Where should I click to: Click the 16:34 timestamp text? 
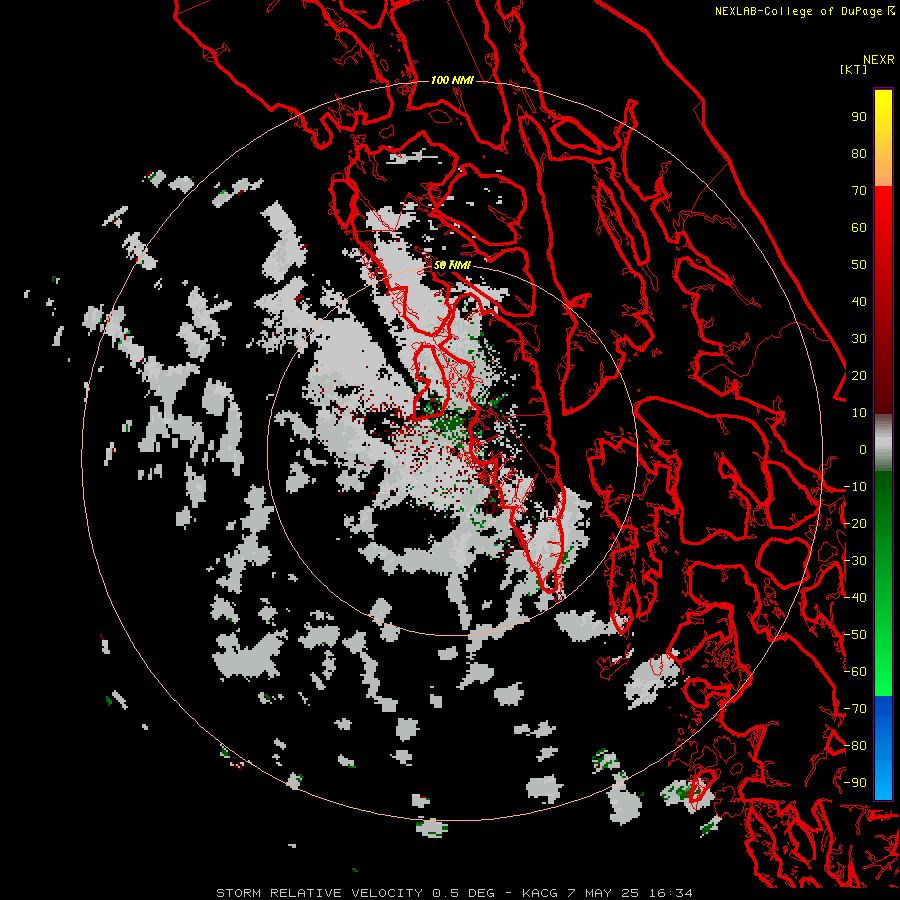[x=671, y=893]
